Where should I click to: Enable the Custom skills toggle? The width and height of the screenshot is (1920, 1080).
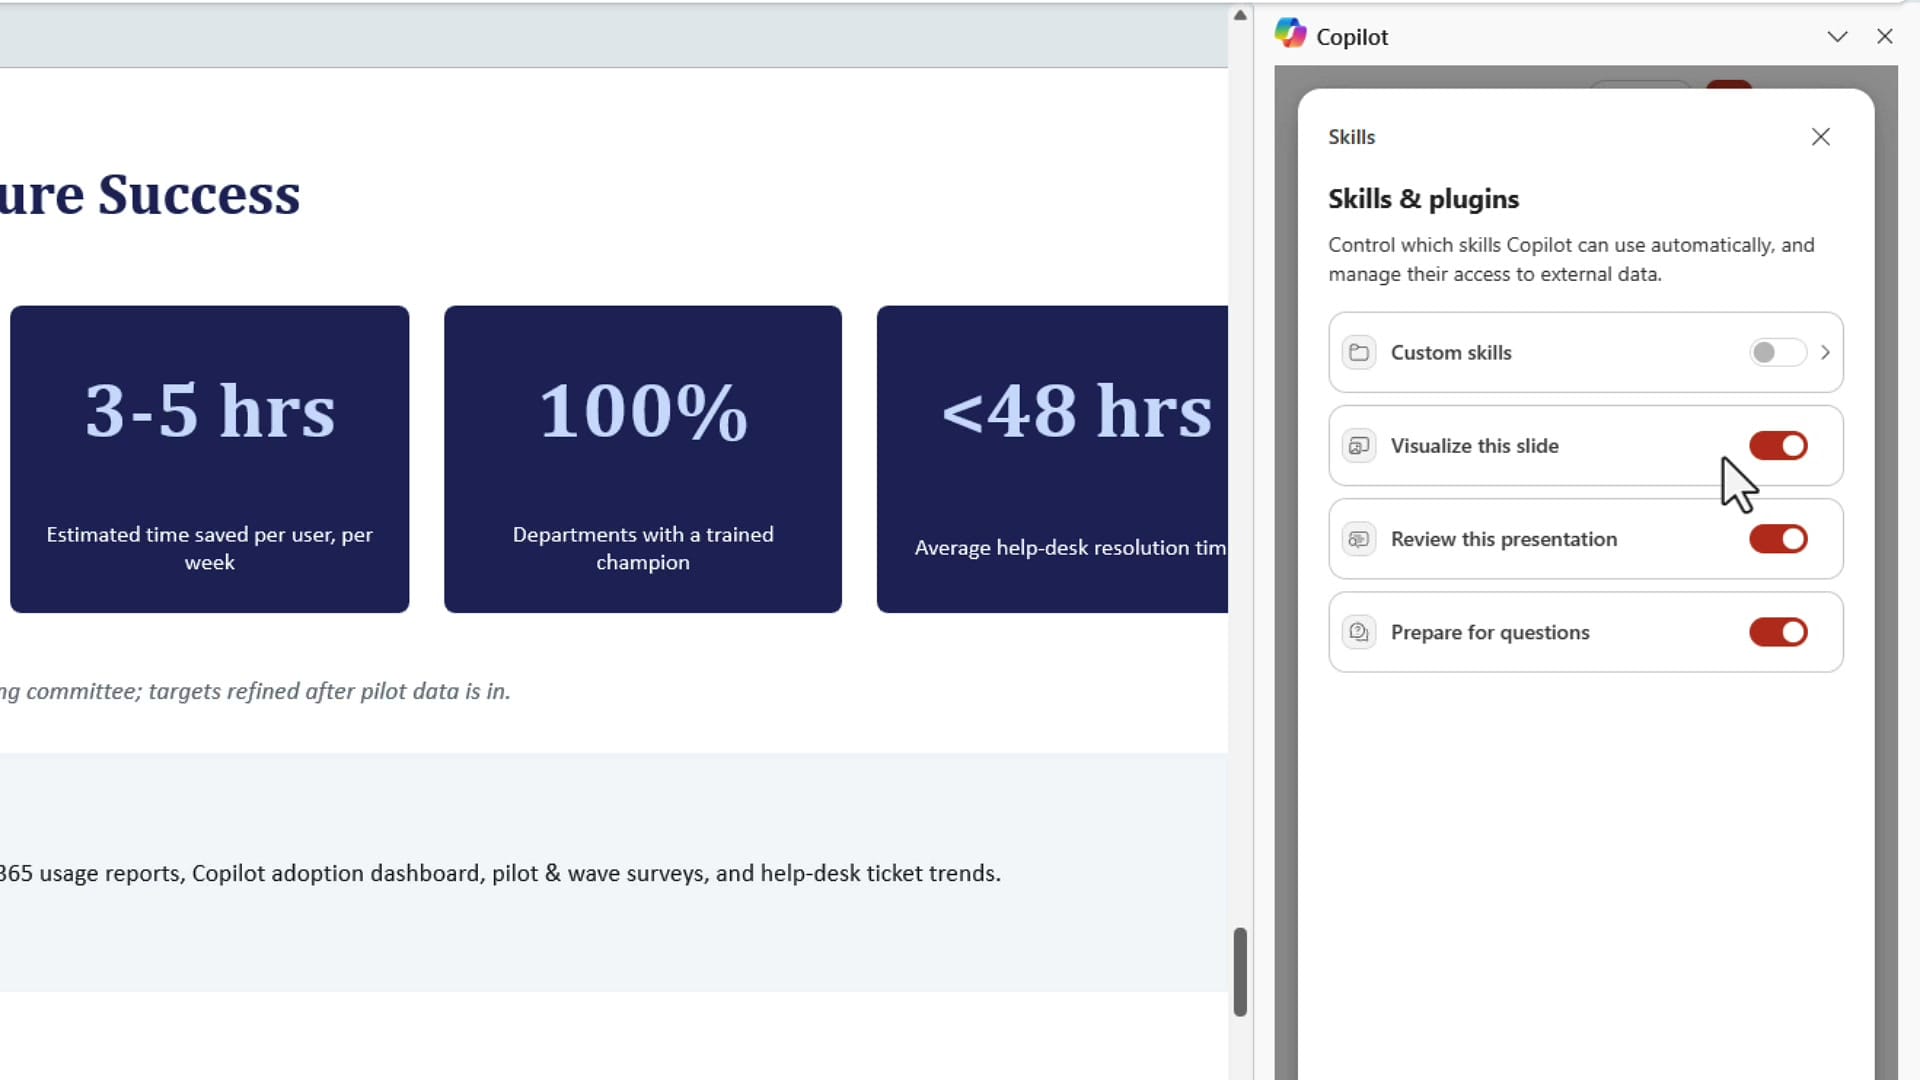(x=1778, y=353)
